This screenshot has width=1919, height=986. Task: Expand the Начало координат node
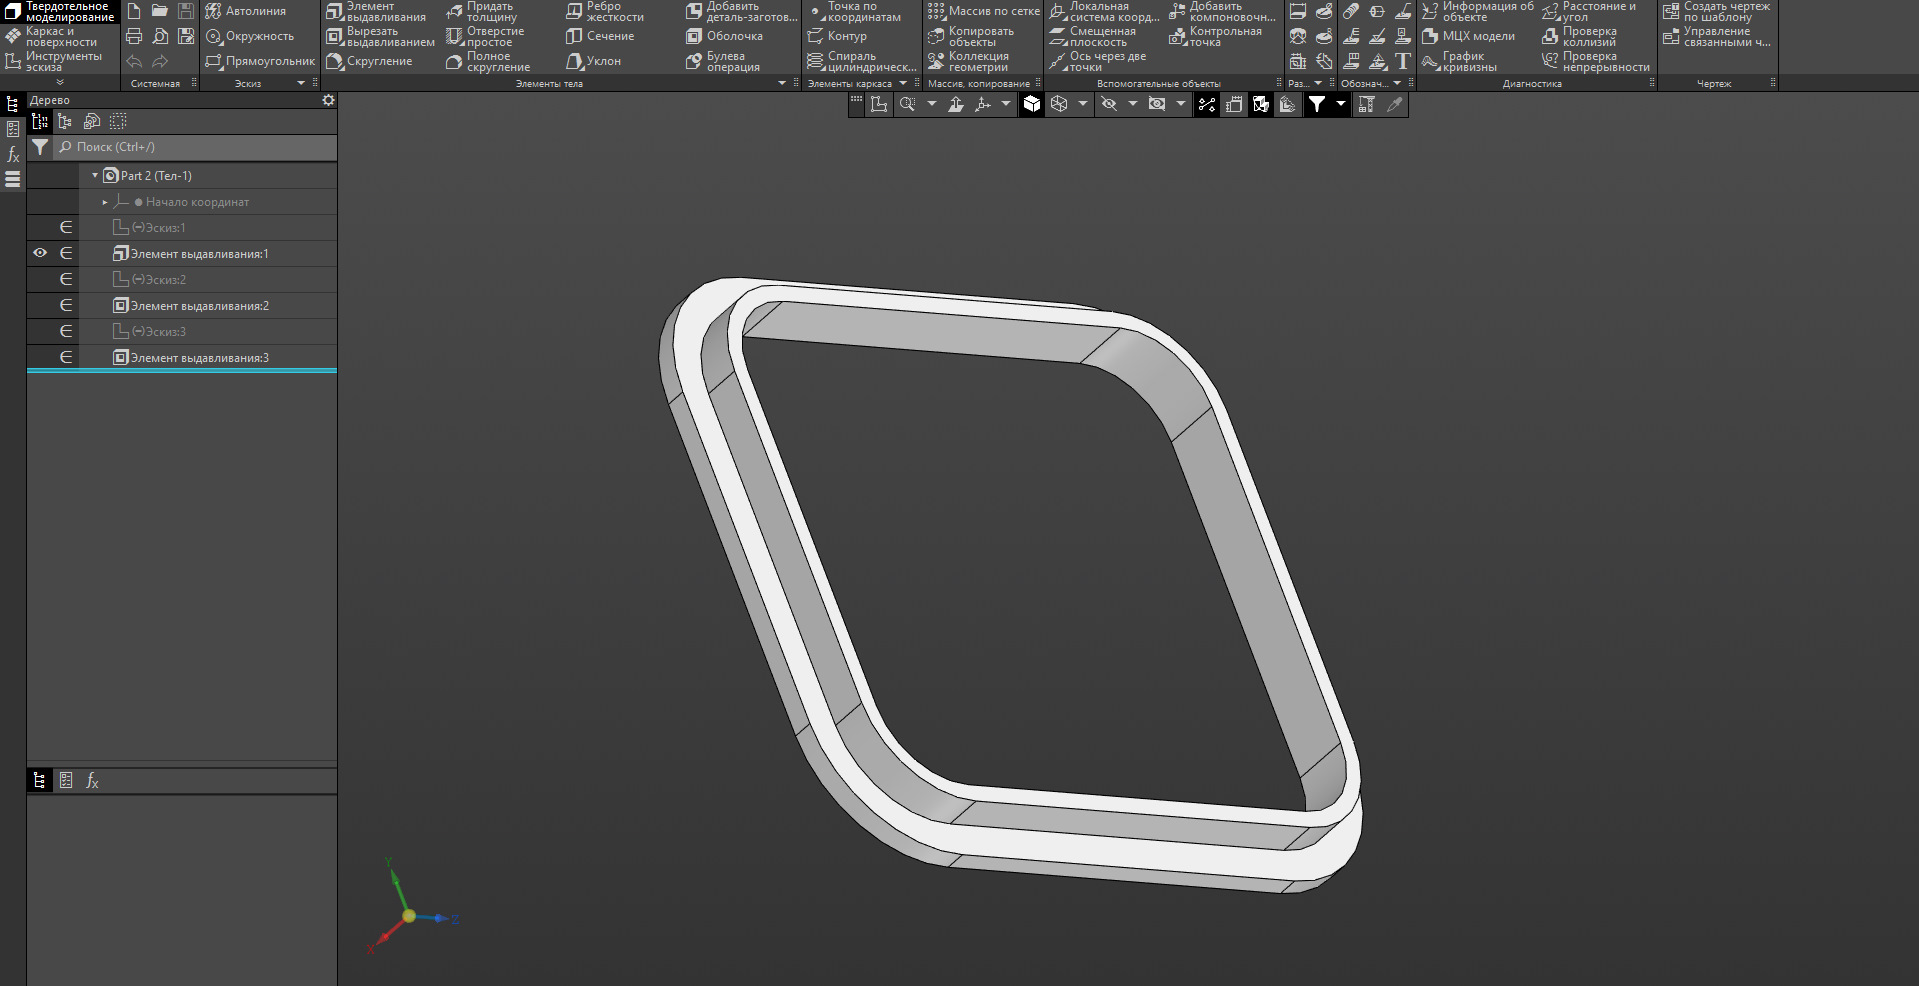pos(105,202)
